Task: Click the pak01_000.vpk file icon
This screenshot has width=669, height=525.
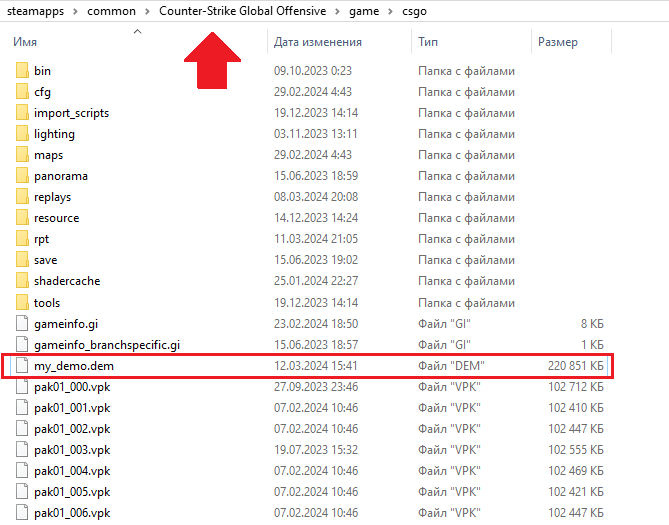Action: pos(22,386)
